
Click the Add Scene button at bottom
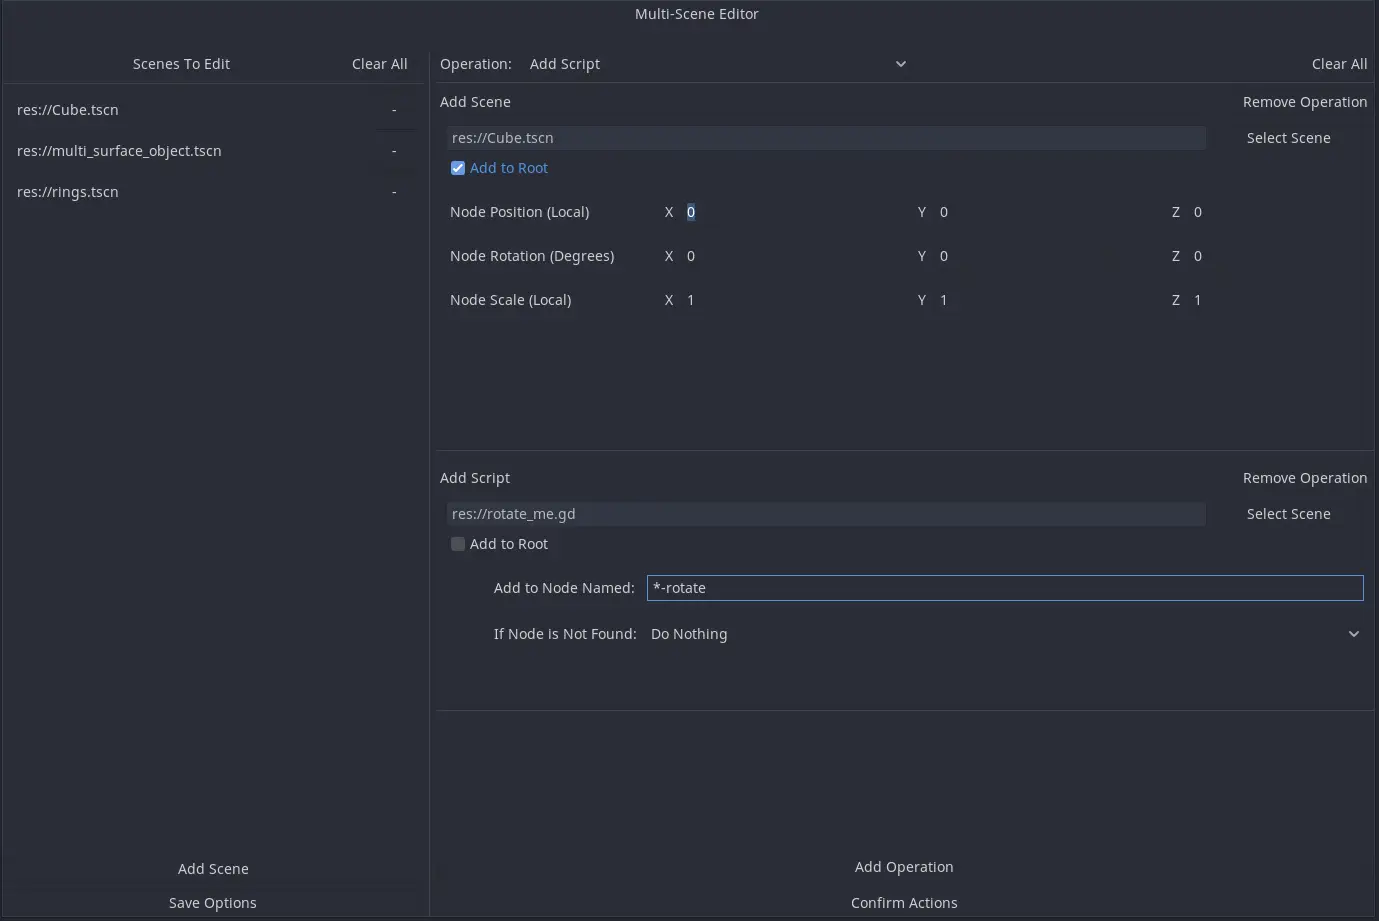[x=213, y=869]
